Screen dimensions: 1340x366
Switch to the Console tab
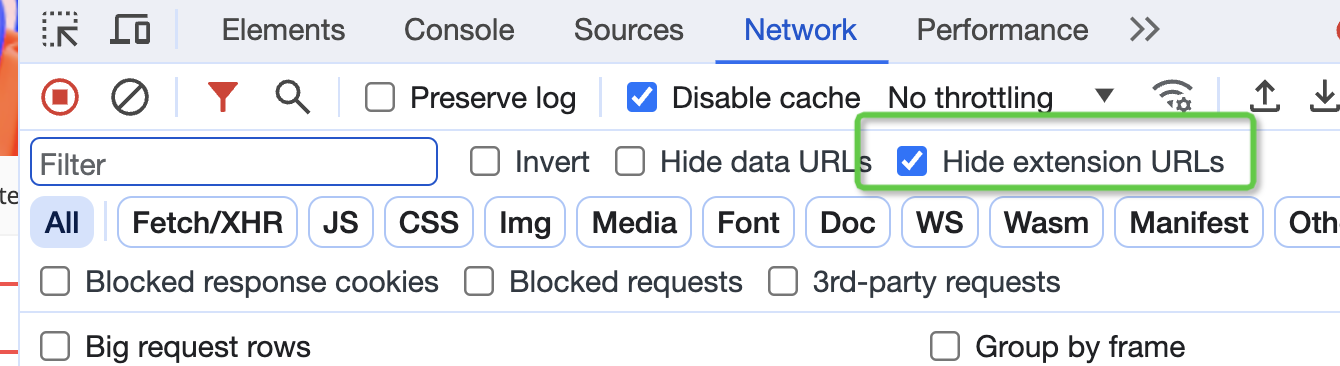click(459, 30)
